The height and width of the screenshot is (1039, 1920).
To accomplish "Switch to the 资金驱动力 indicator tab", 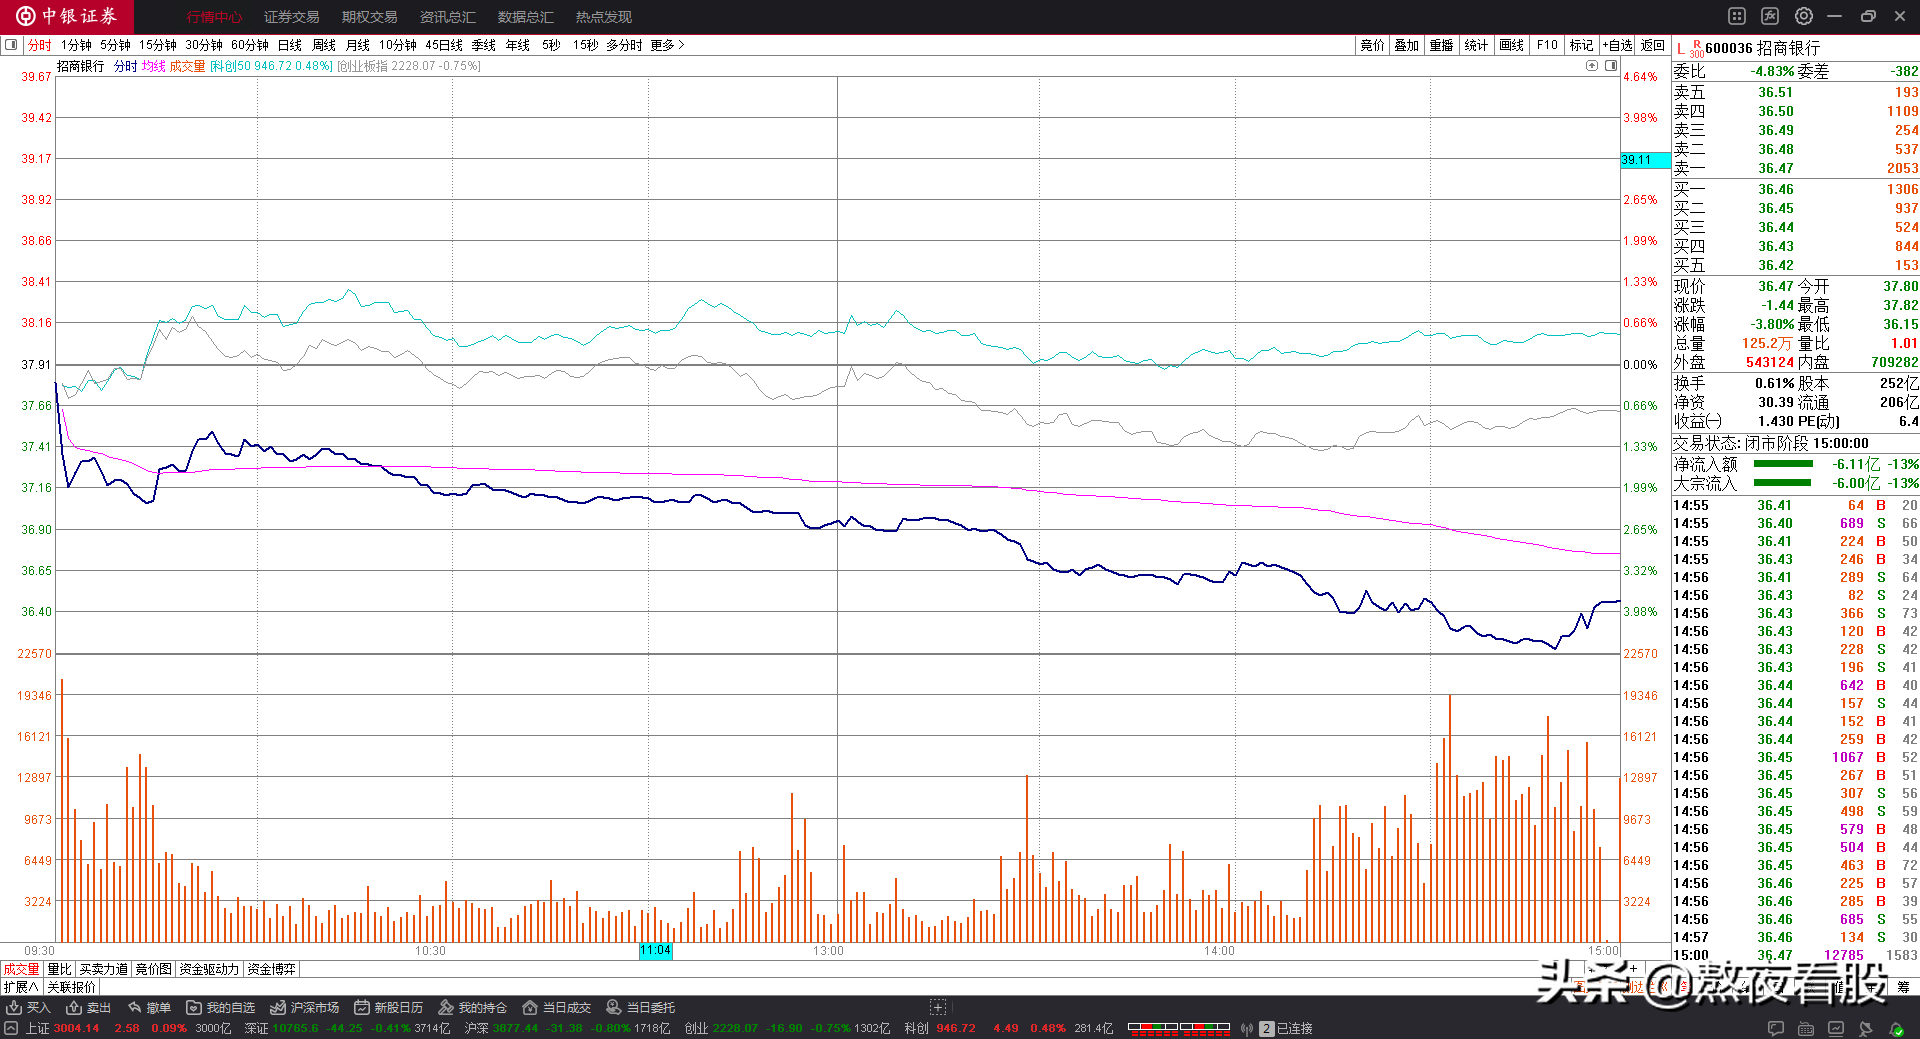I will click(209, 969).
